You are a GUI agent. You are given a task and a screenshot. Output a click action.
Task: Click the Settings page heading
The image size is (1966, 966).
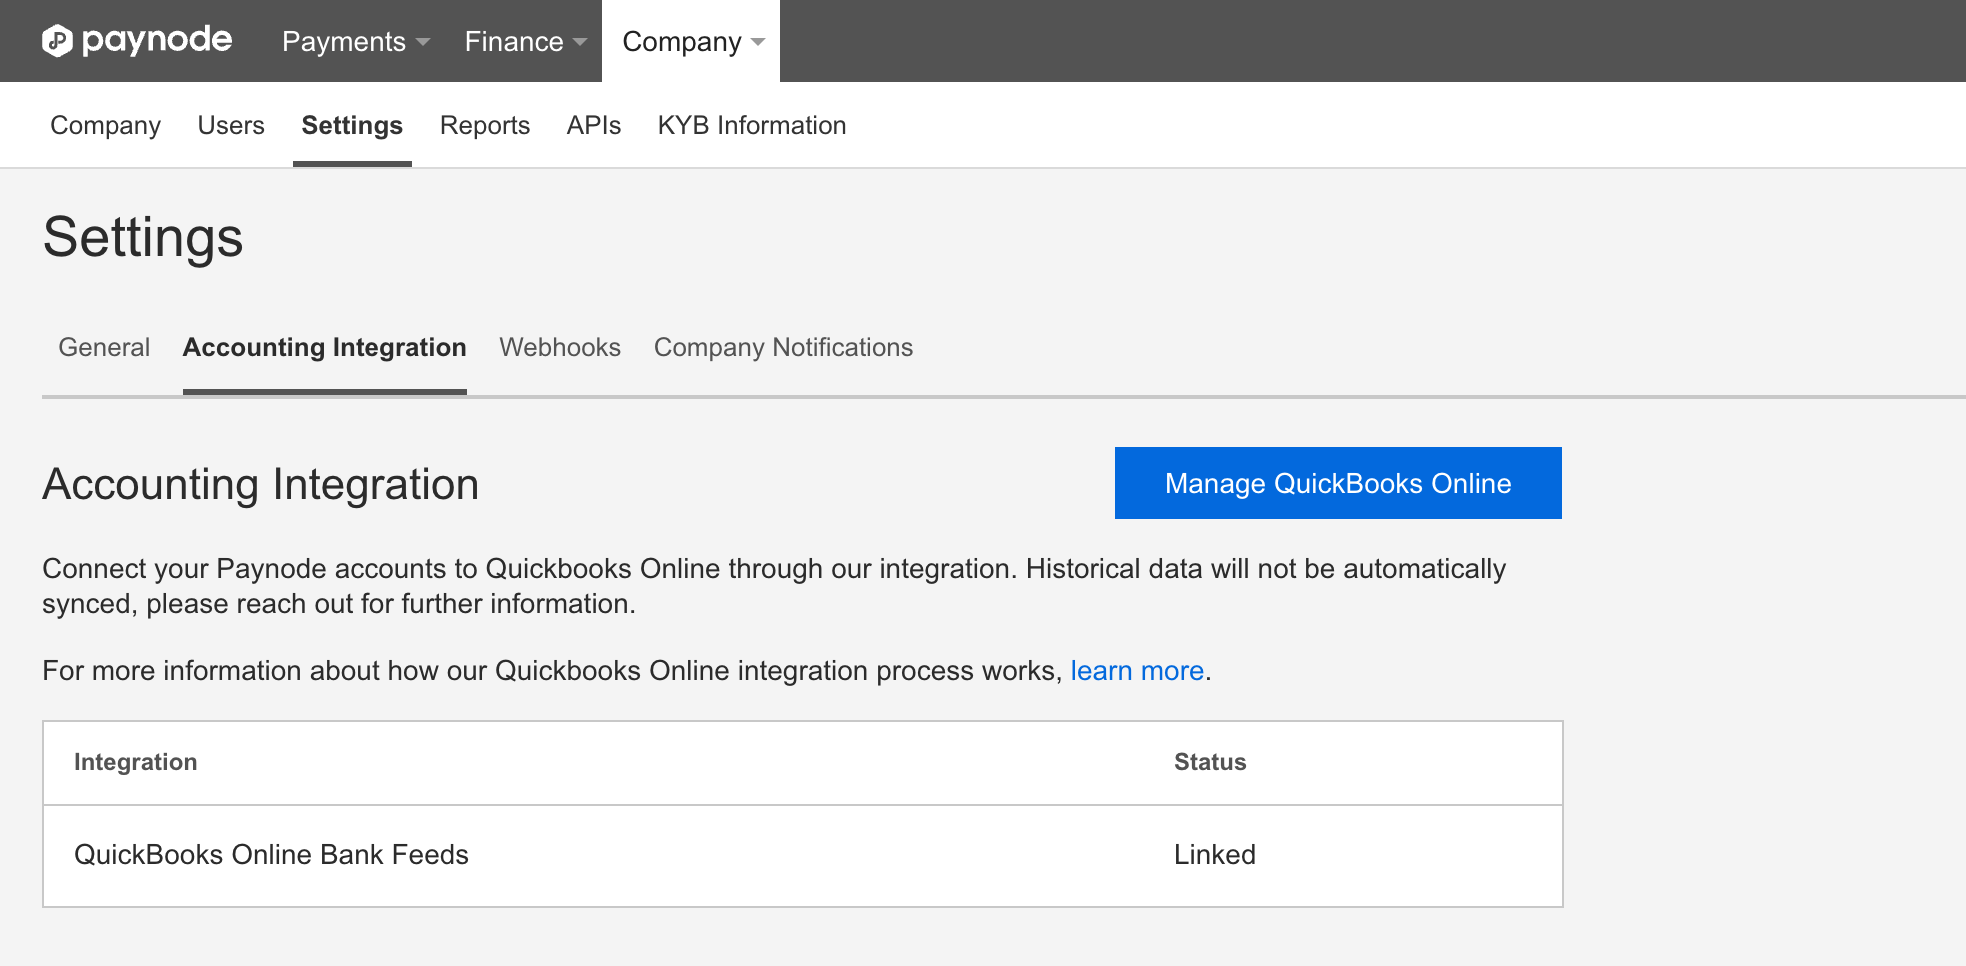click(143, 238)
